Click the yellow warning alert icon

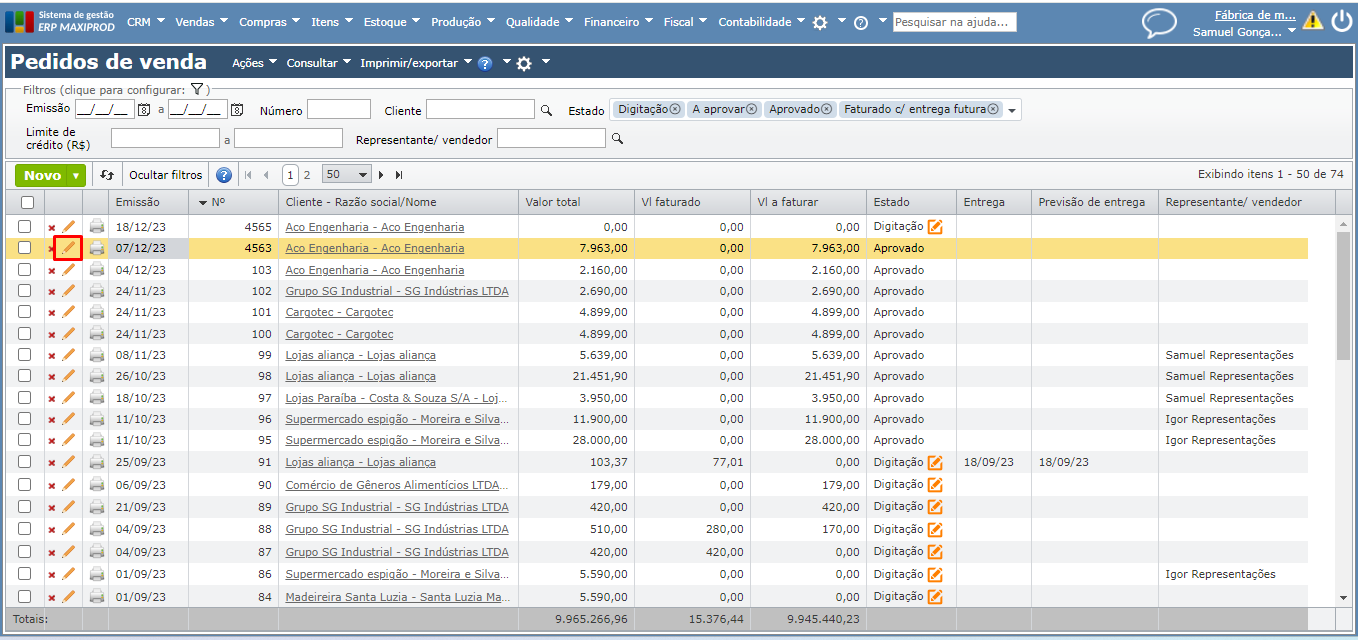click(x=1312, y=21)
